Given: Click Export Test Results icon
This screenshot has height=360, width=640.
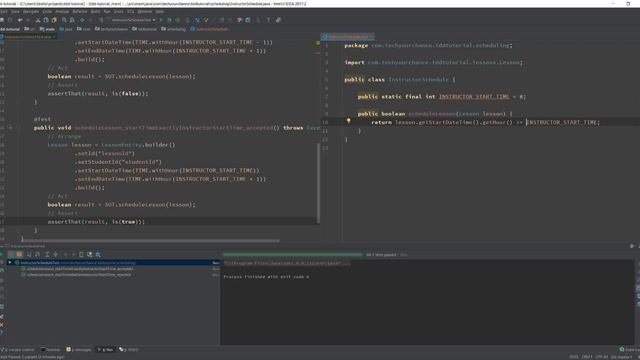Looking at the screenshot, I should [x=81, y=254].
